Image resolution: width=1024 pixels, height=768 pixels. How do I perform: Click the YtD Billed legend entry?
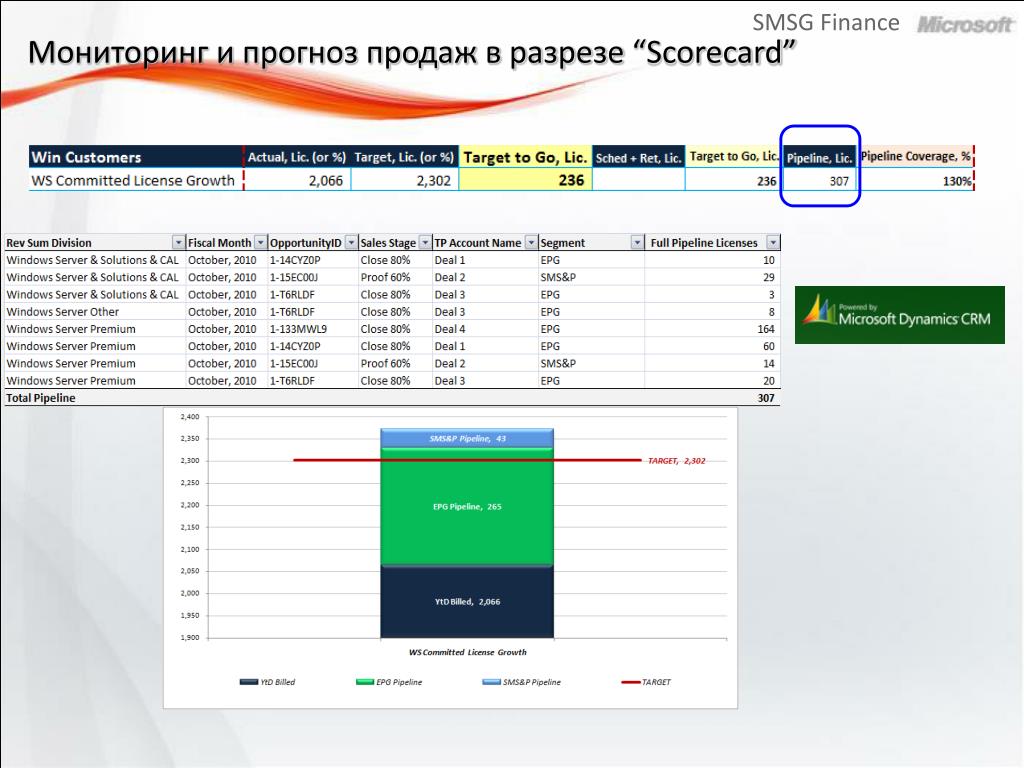point(268,682)
